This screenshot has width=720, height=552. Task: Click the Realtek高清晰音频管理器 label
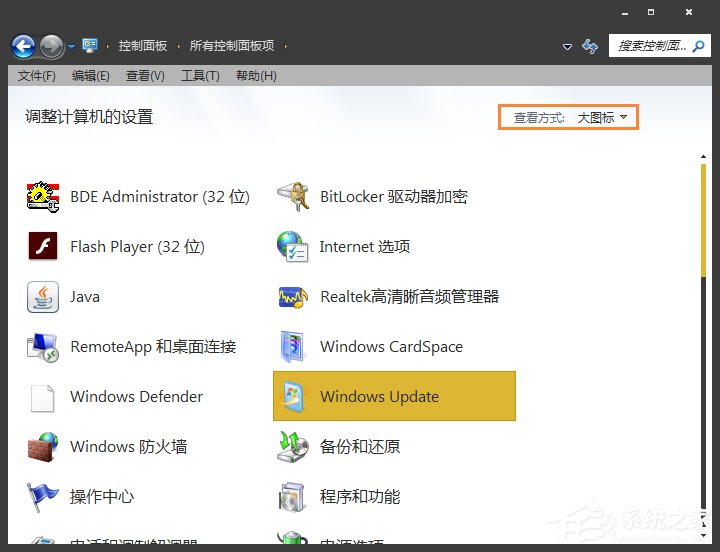pos(410,297)
